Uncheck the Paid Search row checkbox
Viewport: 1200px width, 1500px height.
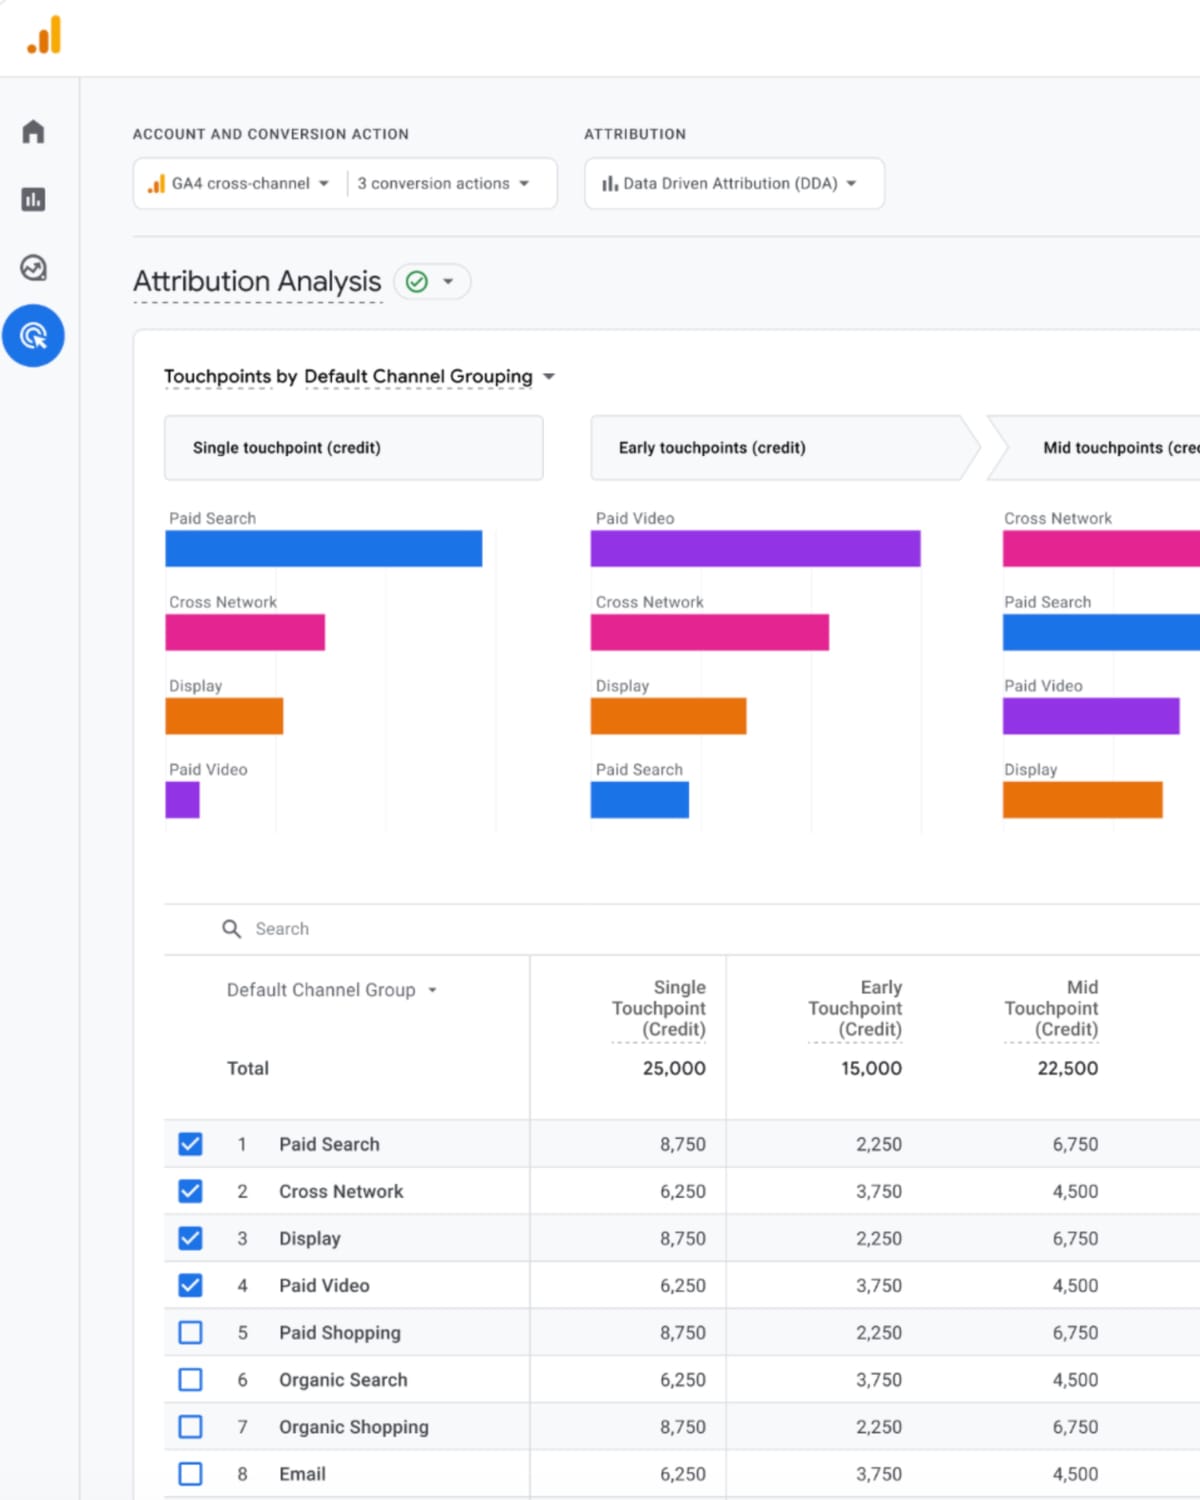pos(190,1143)
